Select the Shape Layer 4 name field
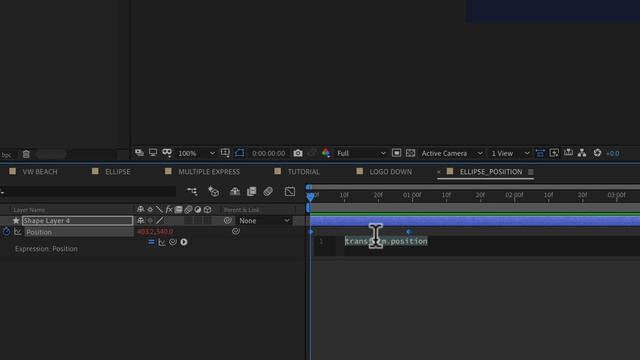This screenshot has height=360, width=640. (78, 220)
